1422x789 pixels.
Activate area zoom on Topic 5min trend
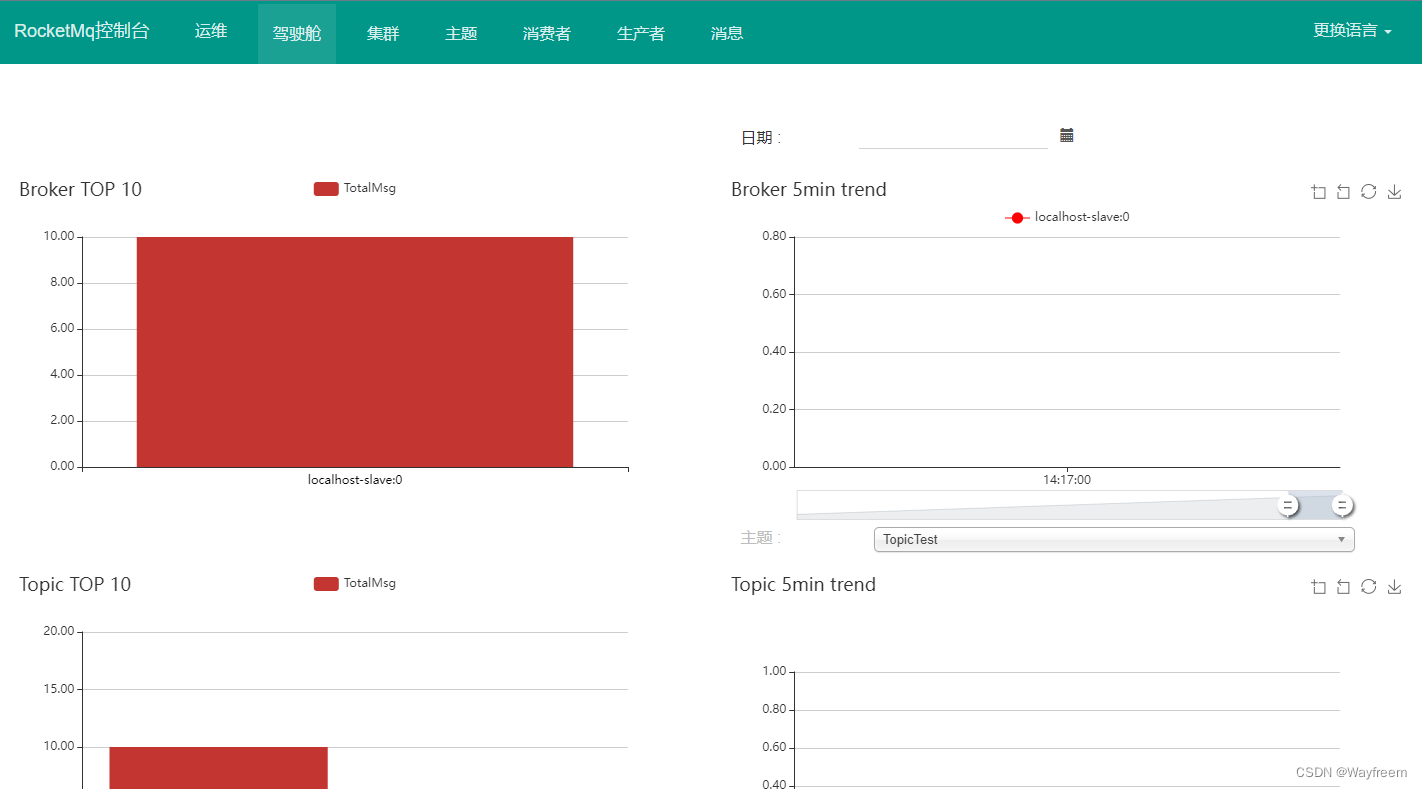click(1318, 587)
